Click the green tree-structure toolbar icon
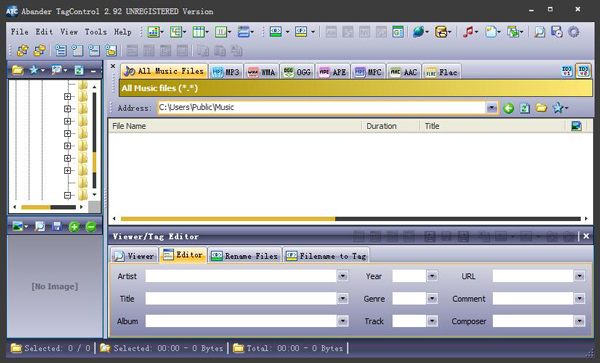The height and width of the screenshot is (363, 600). 176,32
